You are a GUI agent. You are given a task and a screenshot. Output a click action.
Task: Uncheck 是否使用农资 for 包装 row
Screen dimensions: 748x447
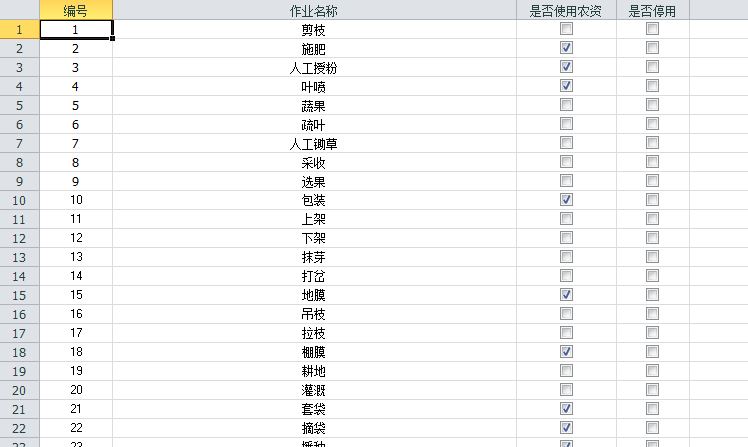566,200
